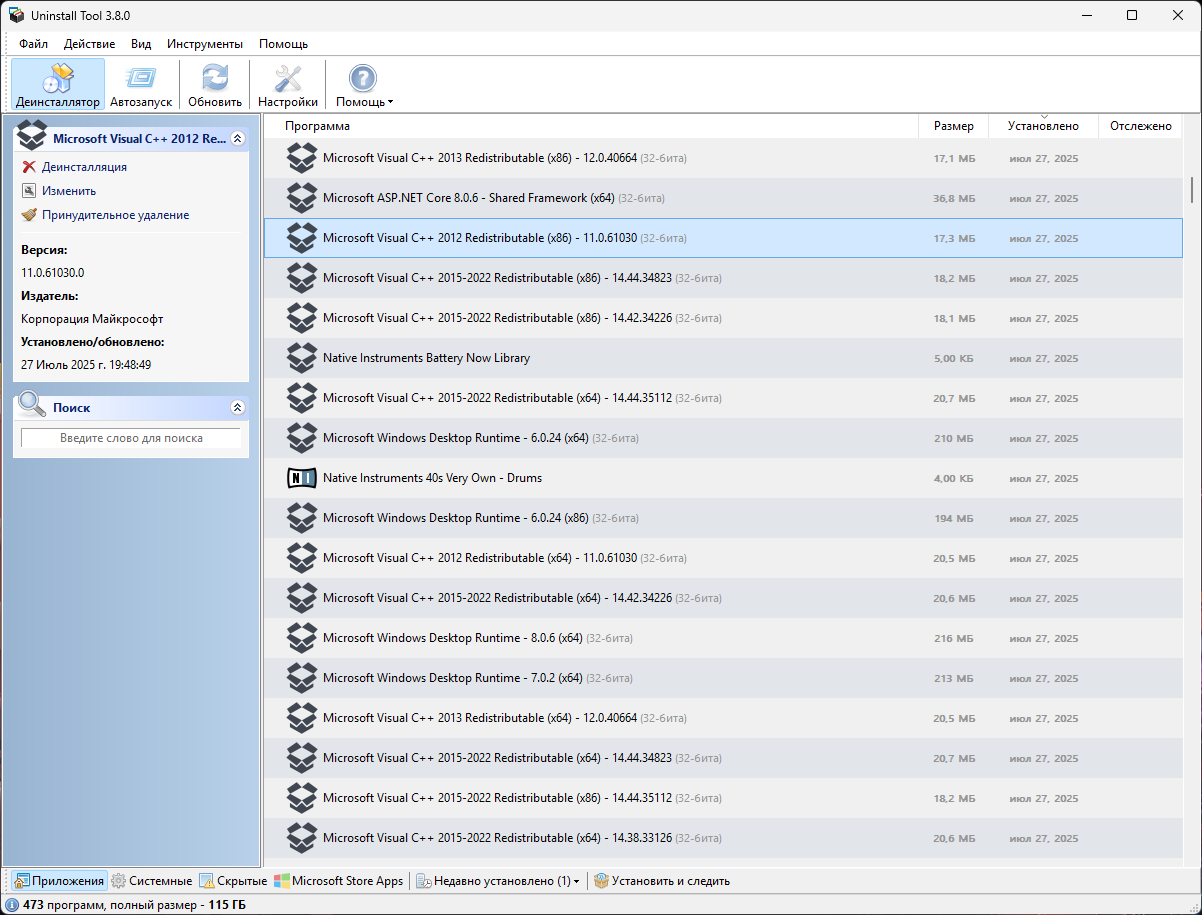This screenshot has width=1202, height=915.
Task: Click the Деинсталляция link in the sidebar
Action: tap(84, 167)
